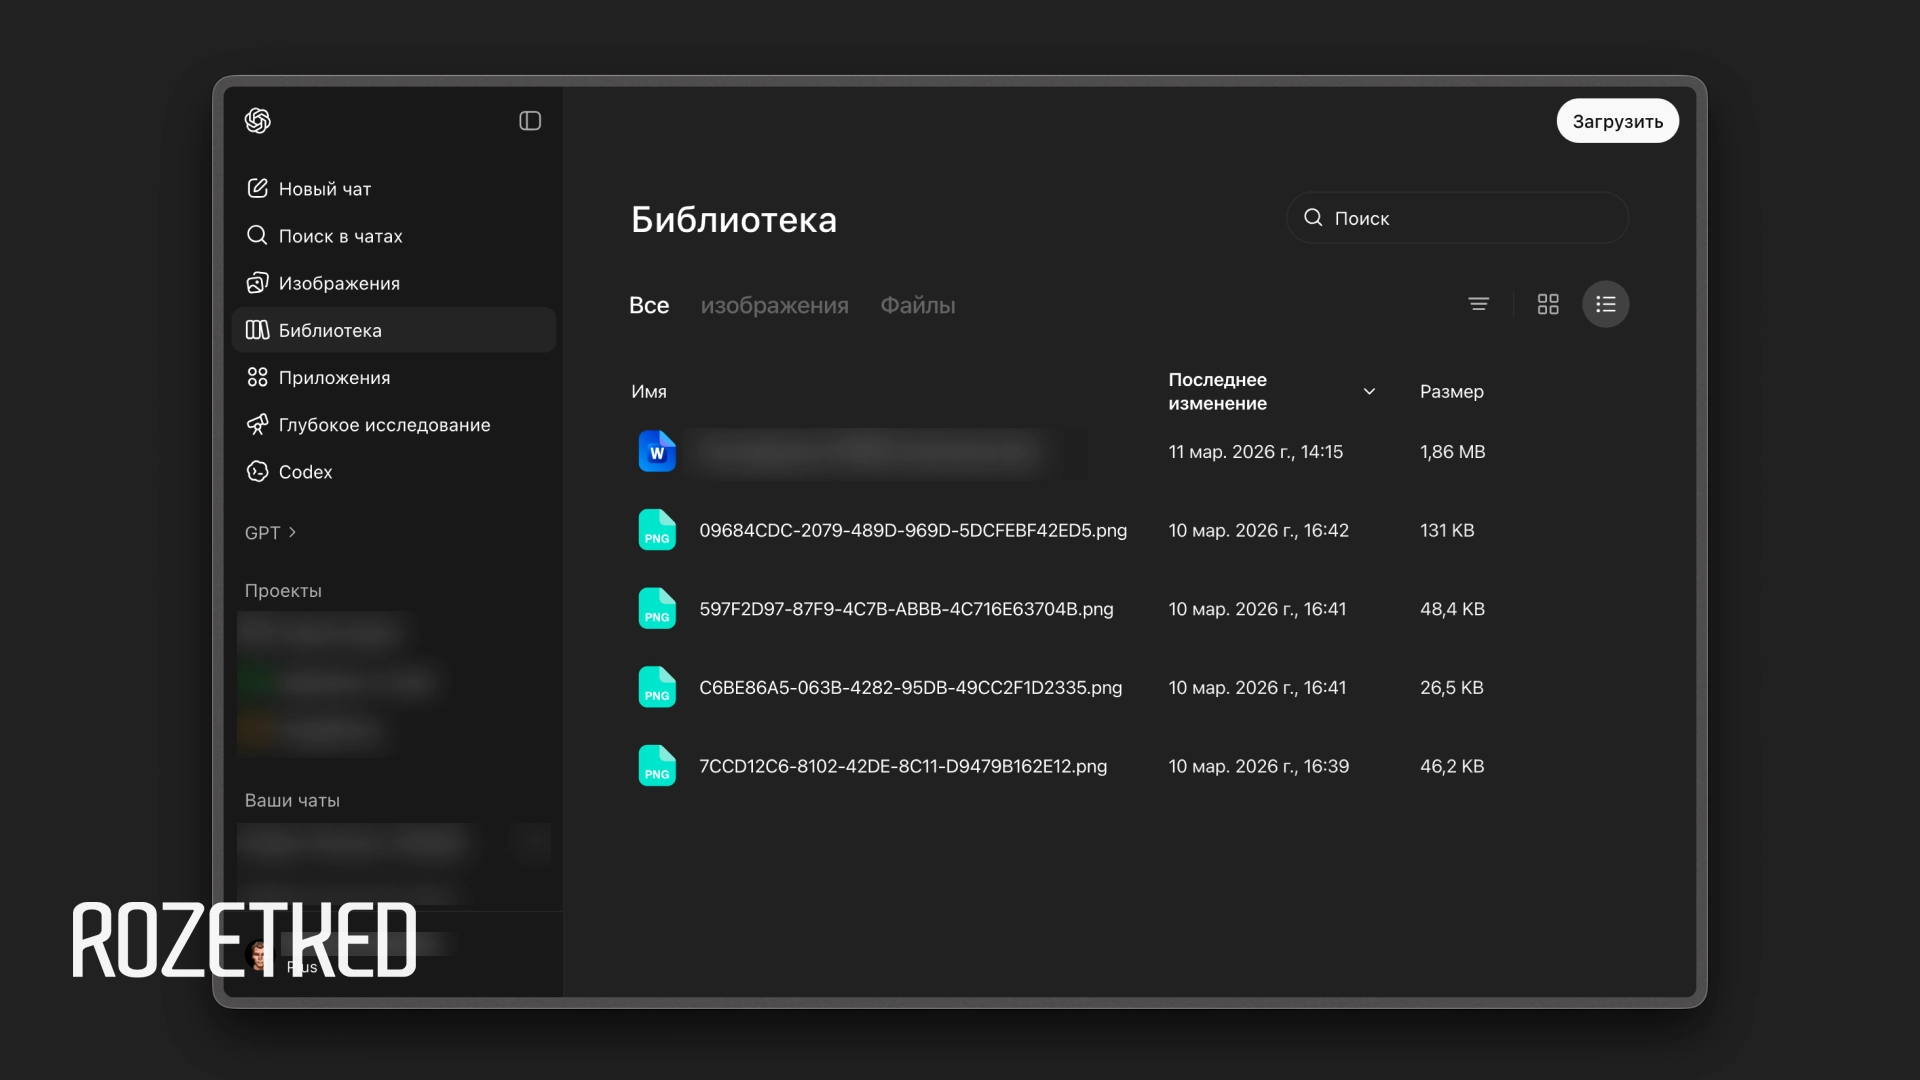Open Codex from the sidebar
The width and height of the screenshot is (1920, 1080).
point(305,471)
